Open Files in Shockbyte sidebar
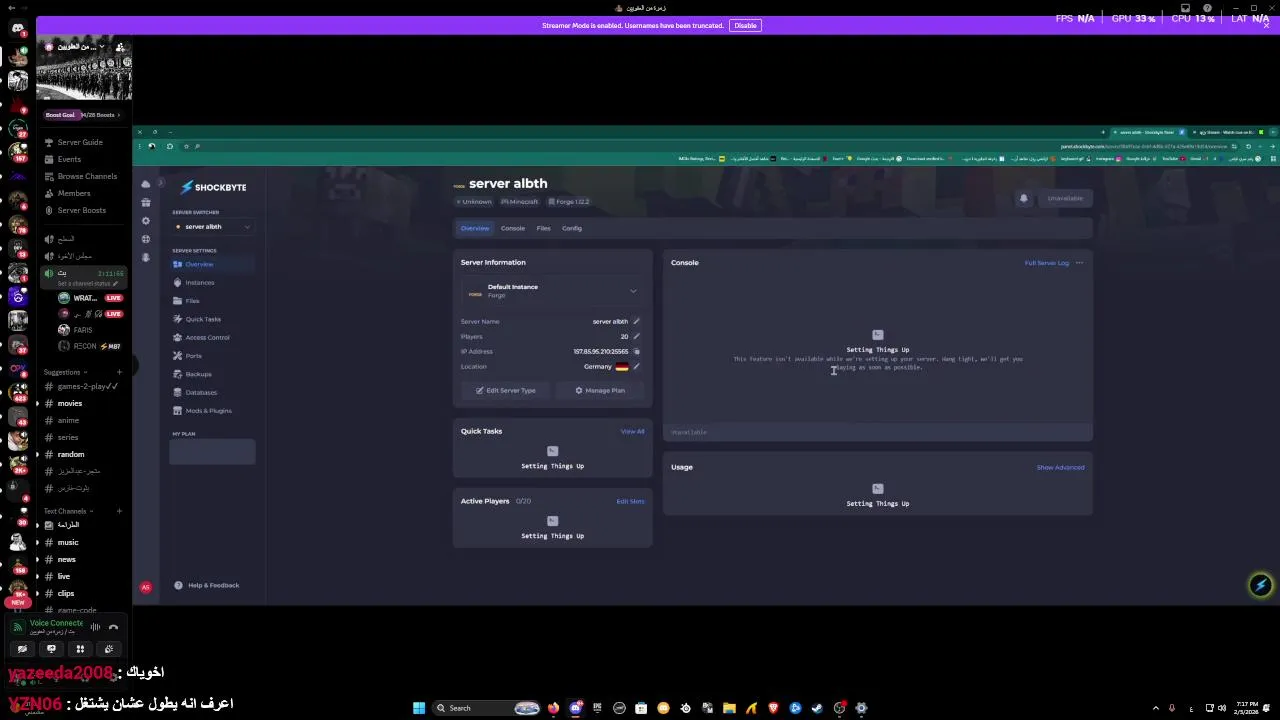This screenshot has width=1280, height=720. coord(212,300)
